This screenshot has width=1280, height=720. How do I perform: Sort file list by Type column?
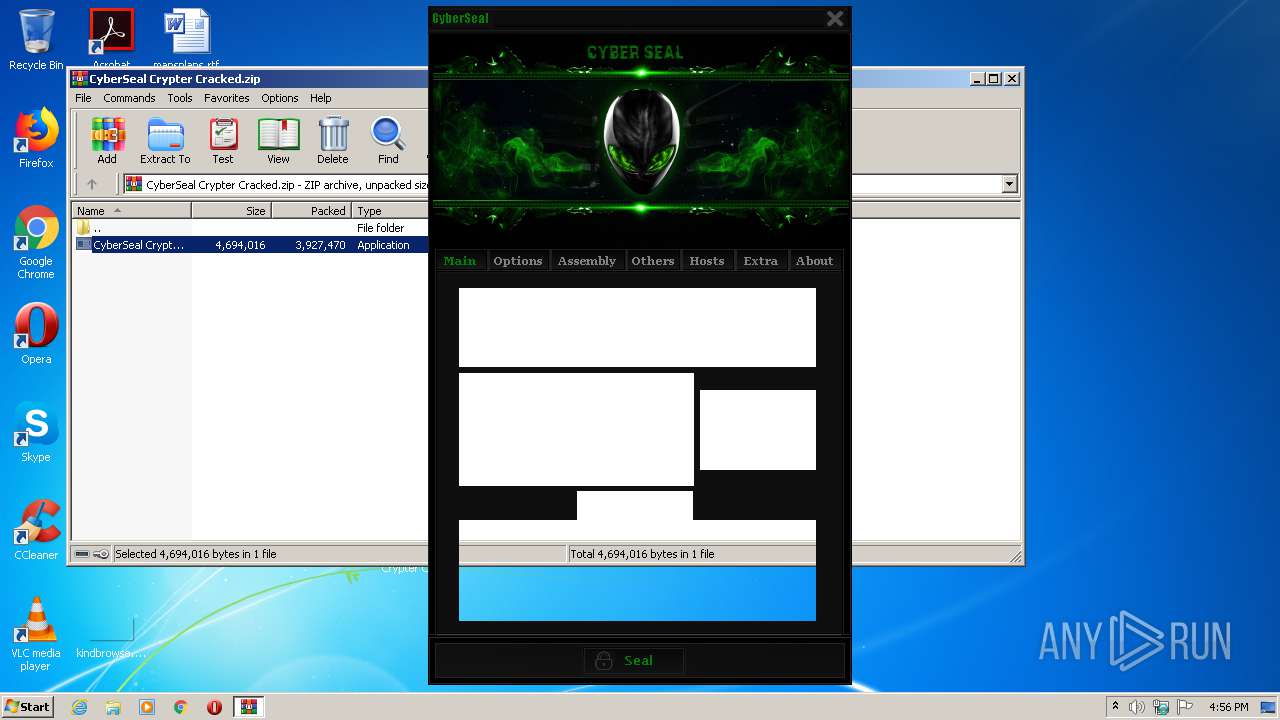[390, 211]
